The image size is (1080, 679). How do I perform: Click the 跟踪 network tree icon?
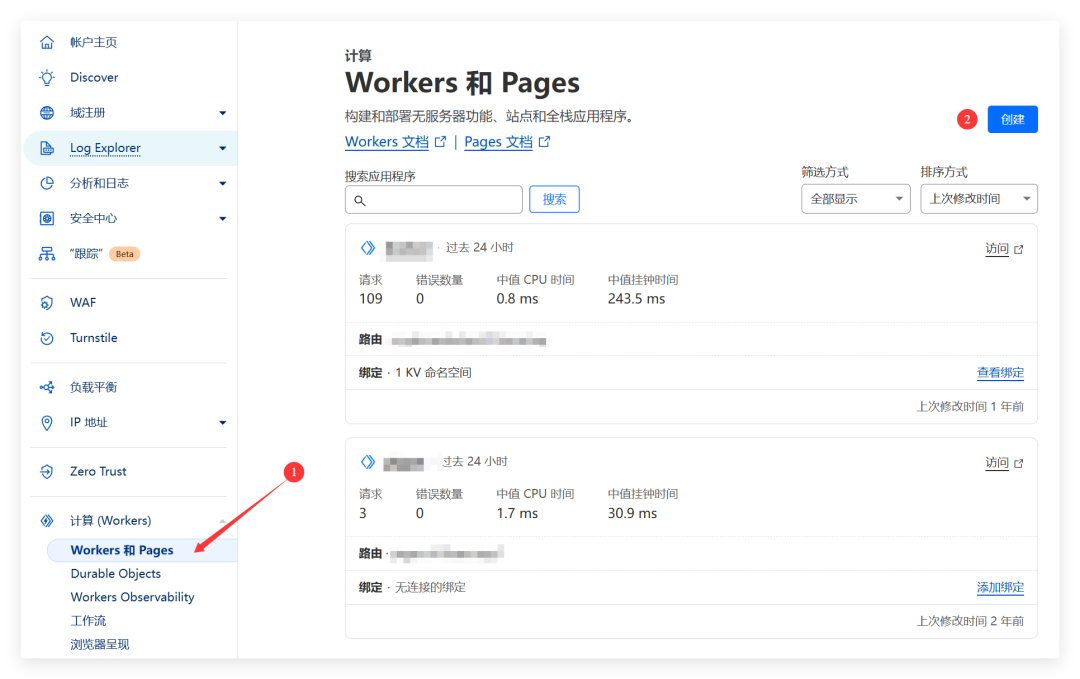47,254
